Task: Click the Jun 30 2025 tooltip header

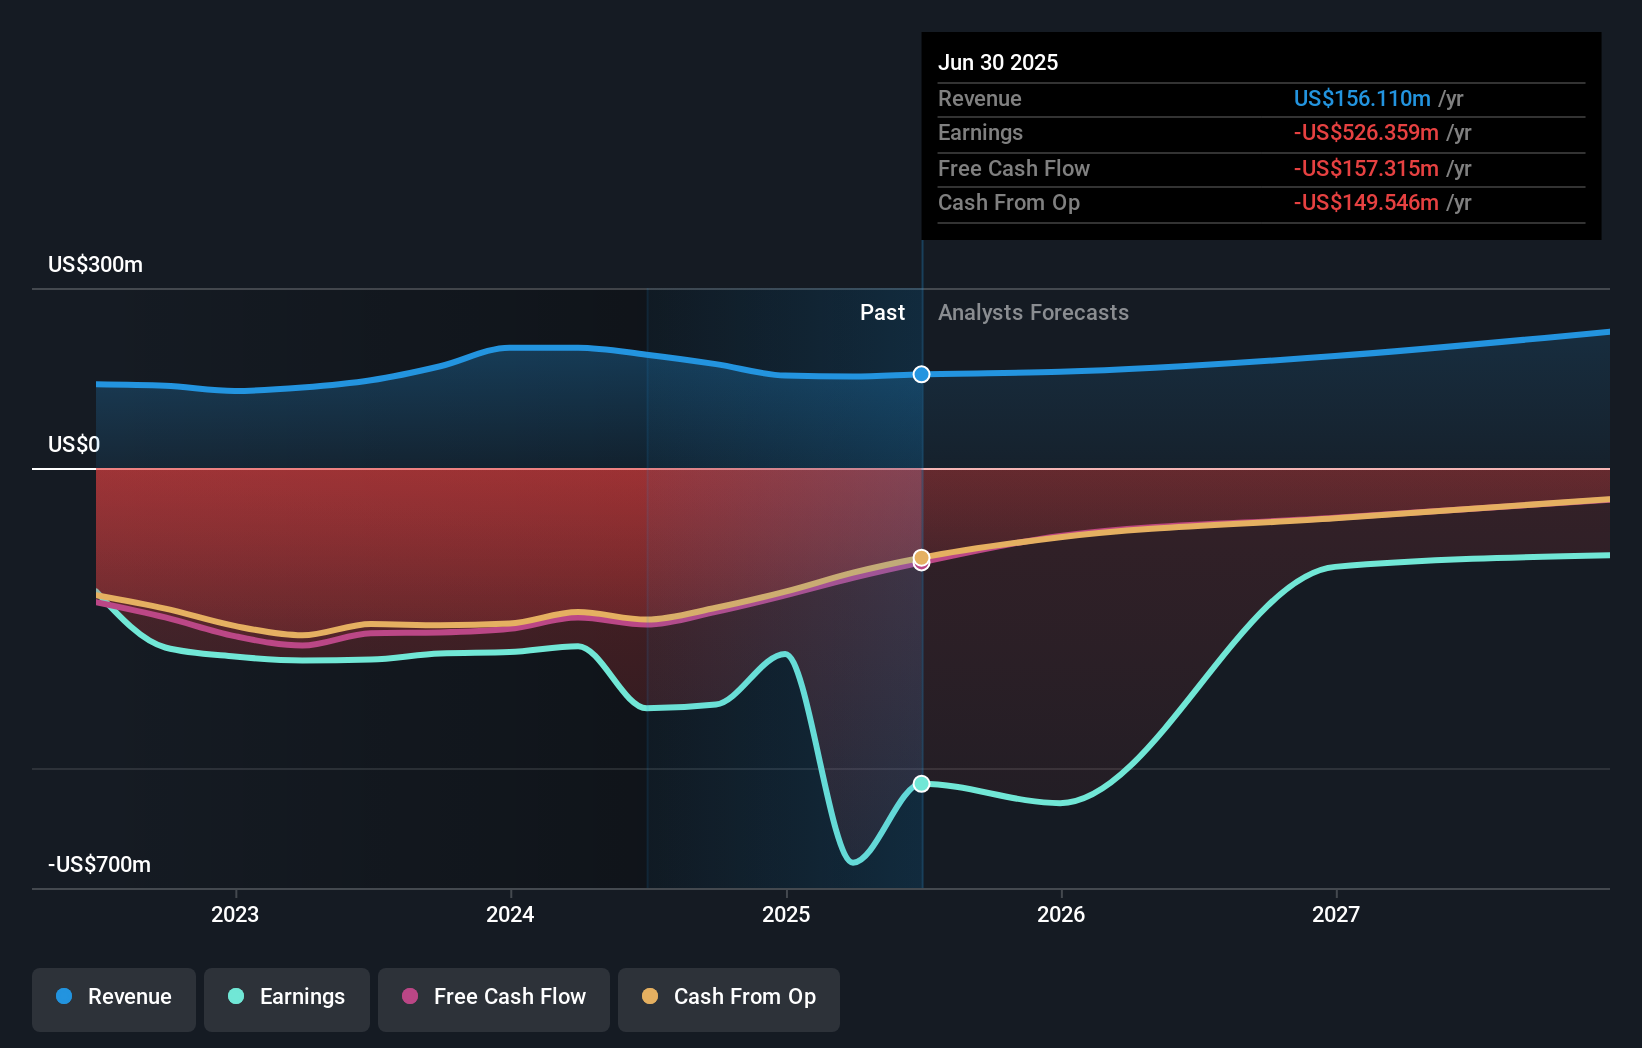Action: pyautogui.click(x=998, y=62)
